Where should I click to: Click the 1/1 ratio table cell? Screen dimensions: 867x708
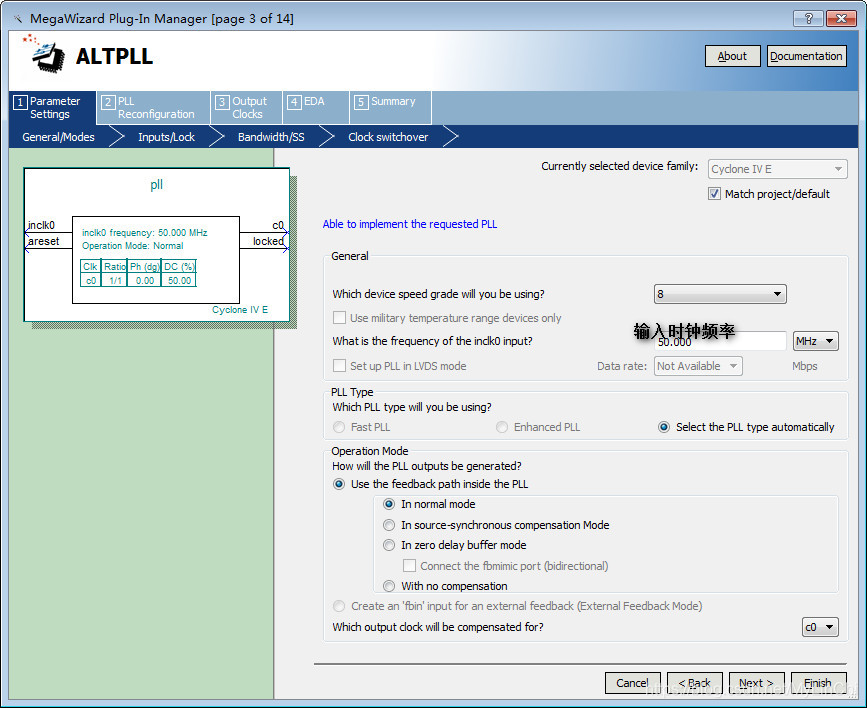[x=115, y=280]
